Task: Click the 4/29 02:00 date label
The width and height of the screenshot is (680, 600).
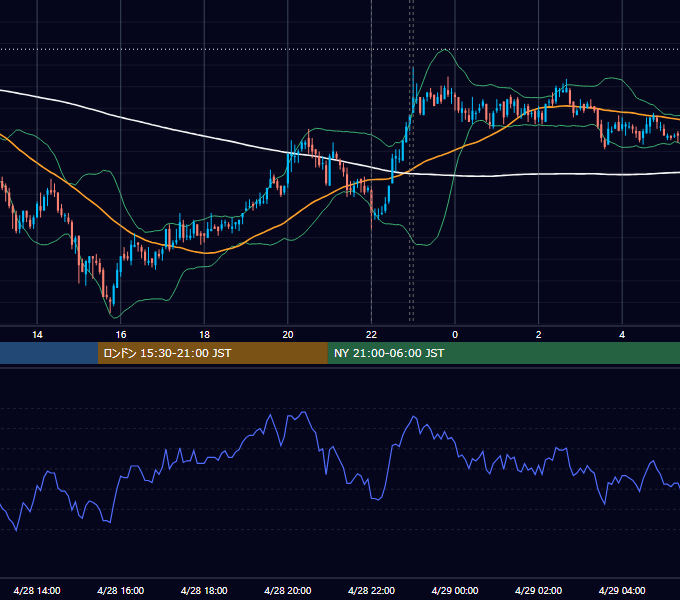Action: 538,590
